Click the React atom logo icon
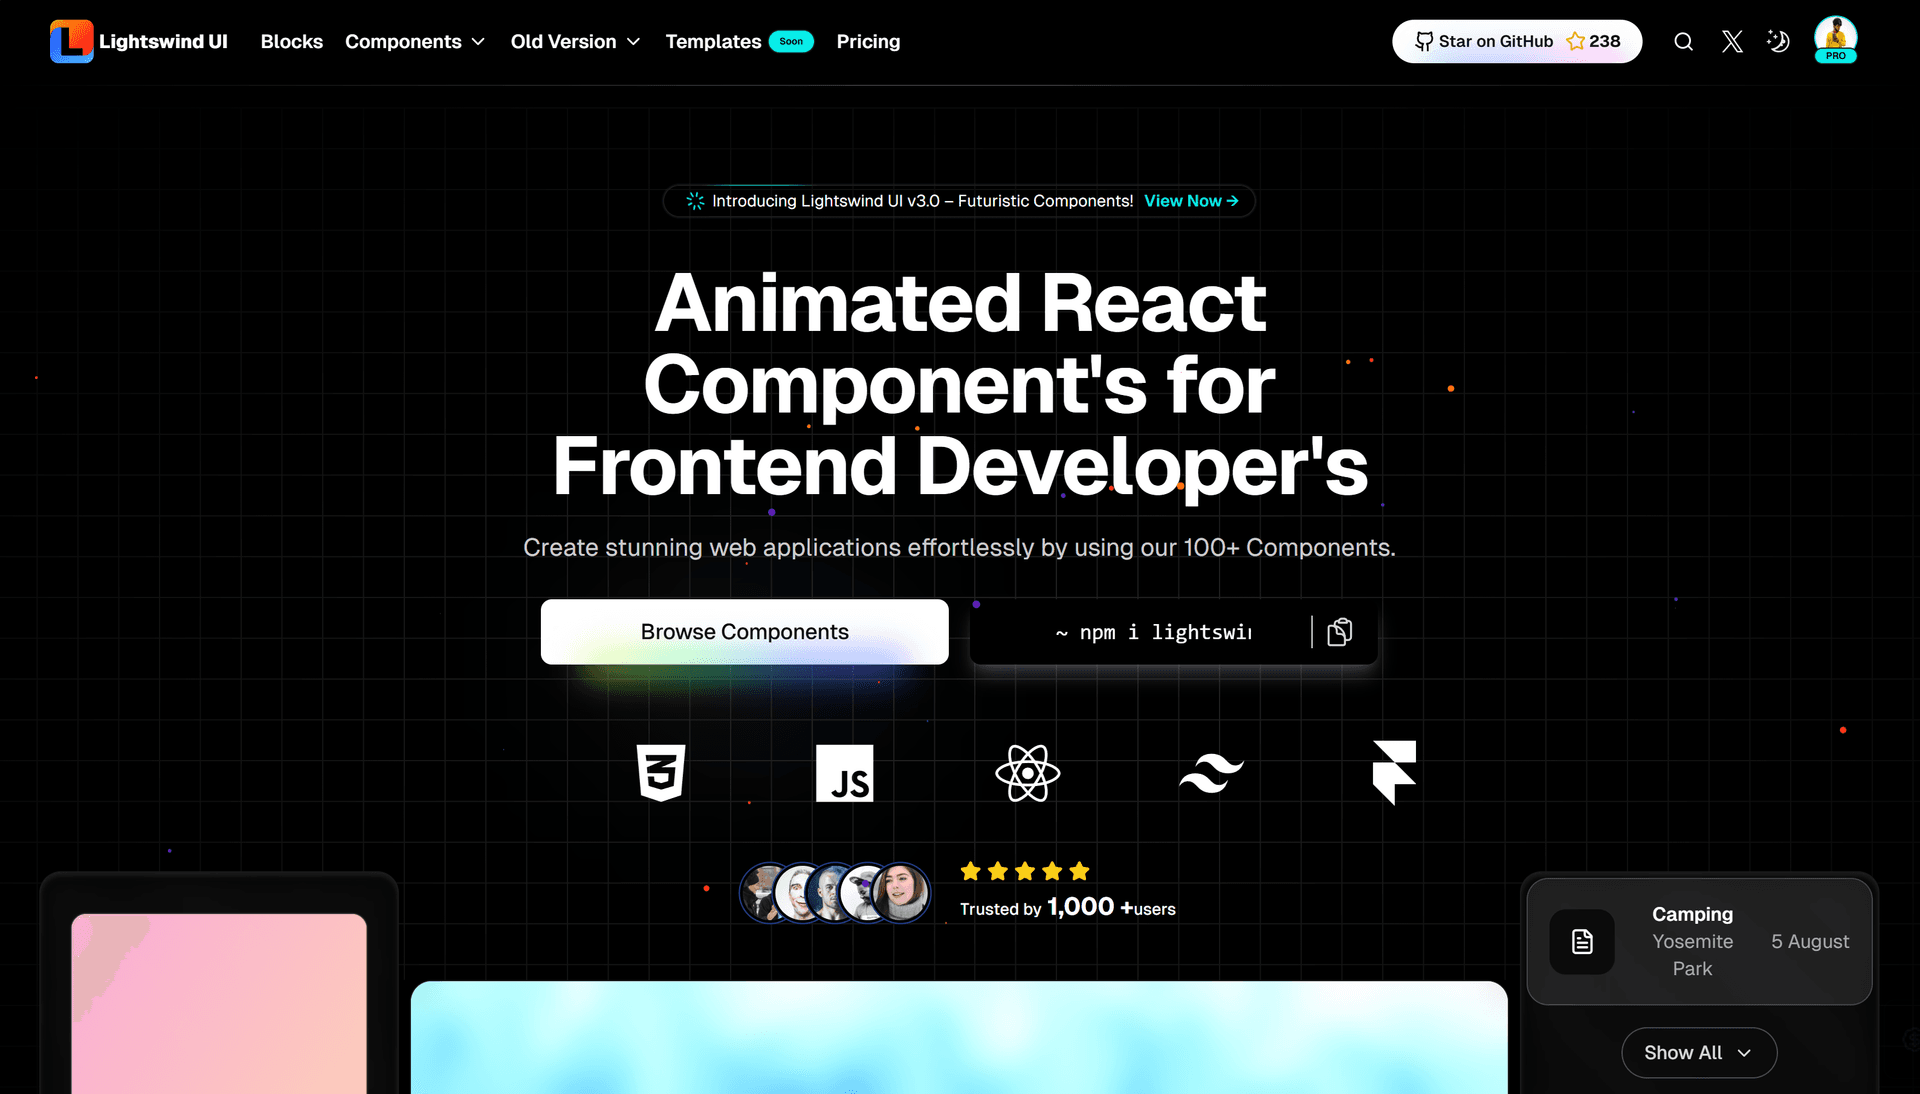 coord(1027,773)
